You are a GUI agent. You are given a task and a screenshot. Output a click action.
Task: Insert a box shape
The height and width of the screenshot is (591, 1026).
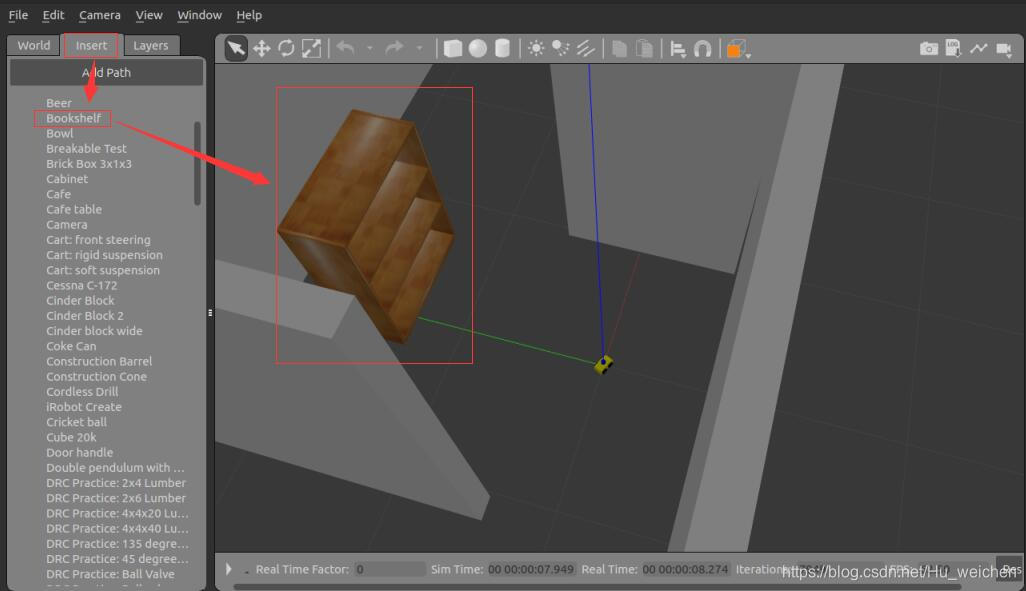tap(453, 48)
